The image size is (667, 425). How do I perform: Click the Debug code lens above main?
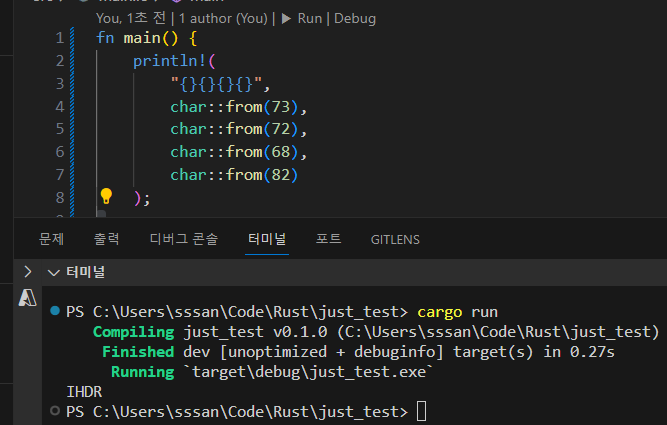[355, 18]
